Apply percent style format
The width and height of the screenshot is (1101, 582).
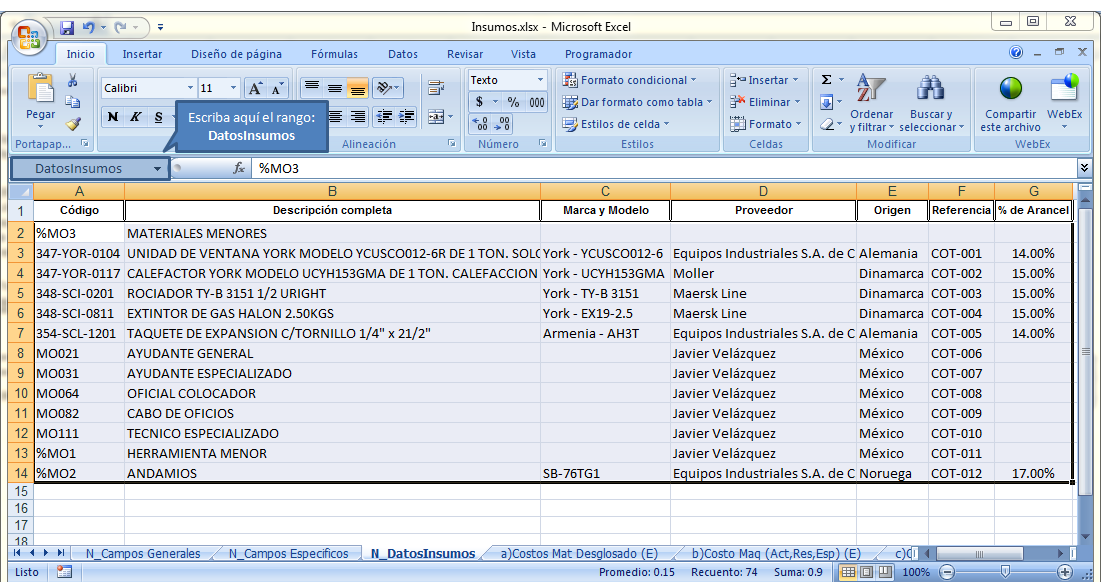(x=513, y=102)
